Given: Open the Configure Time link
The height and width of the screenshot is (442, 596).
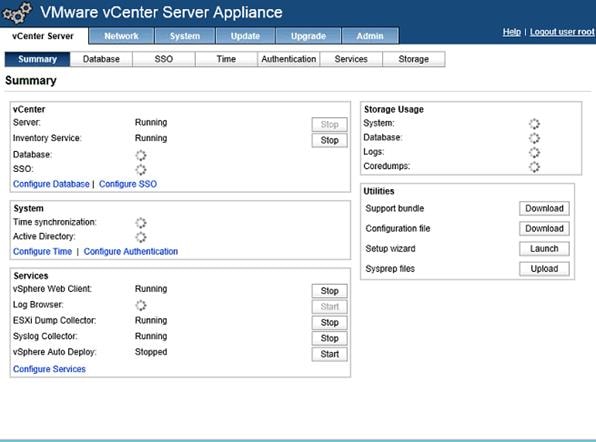Looking at the screenshot, I should [x=43, y=252].
